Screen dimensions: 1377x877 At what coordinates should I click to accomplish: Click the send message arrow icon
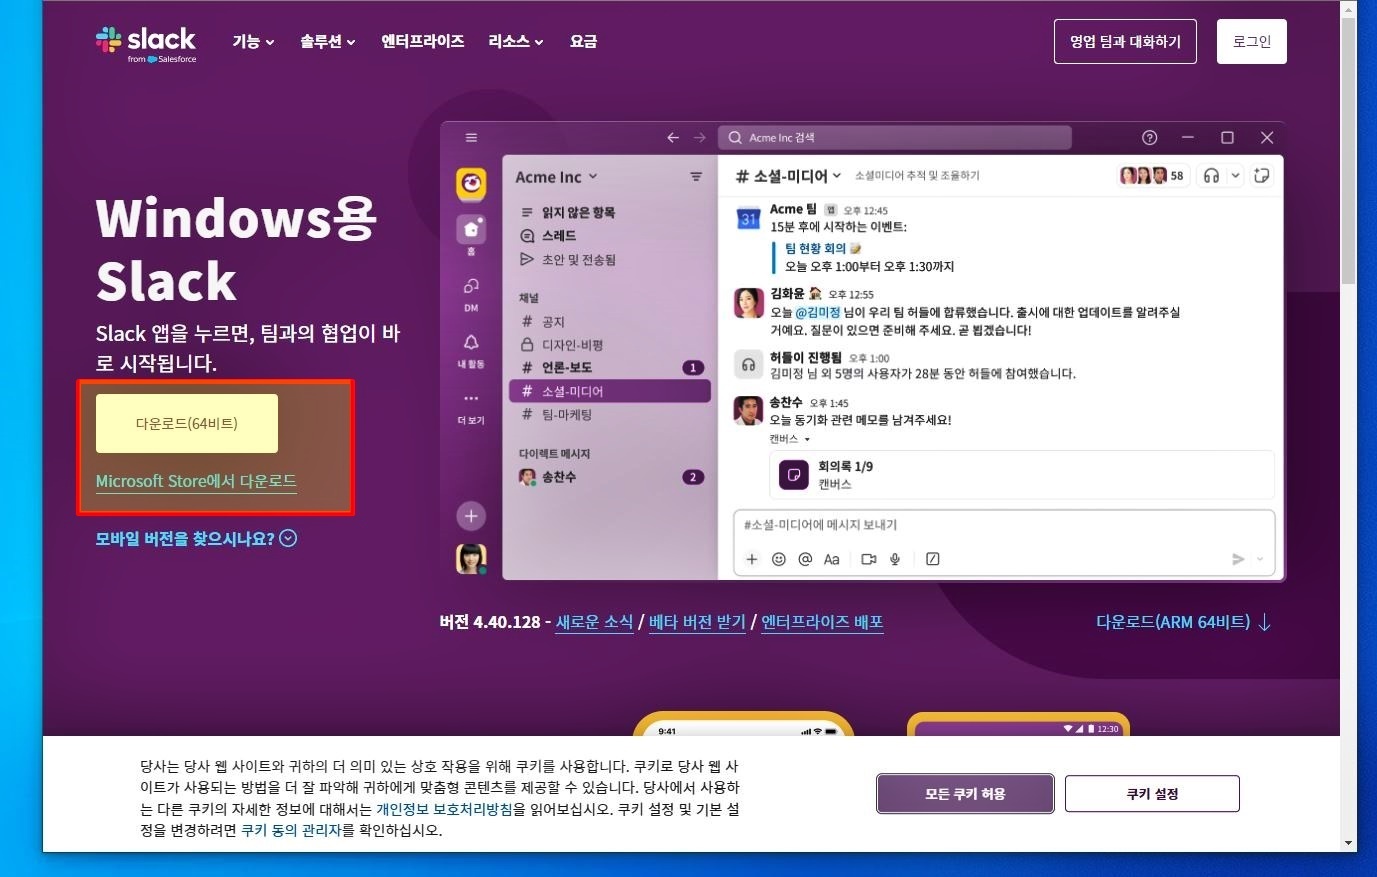pos(1238,559)
